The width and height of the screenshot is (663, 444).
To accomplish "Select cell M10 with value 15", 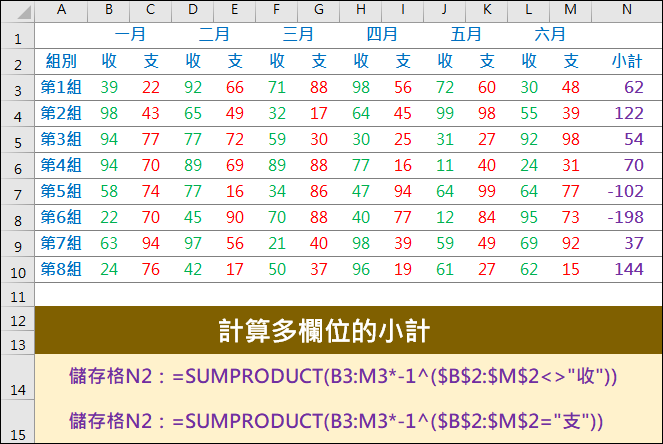I will (570, 269).
